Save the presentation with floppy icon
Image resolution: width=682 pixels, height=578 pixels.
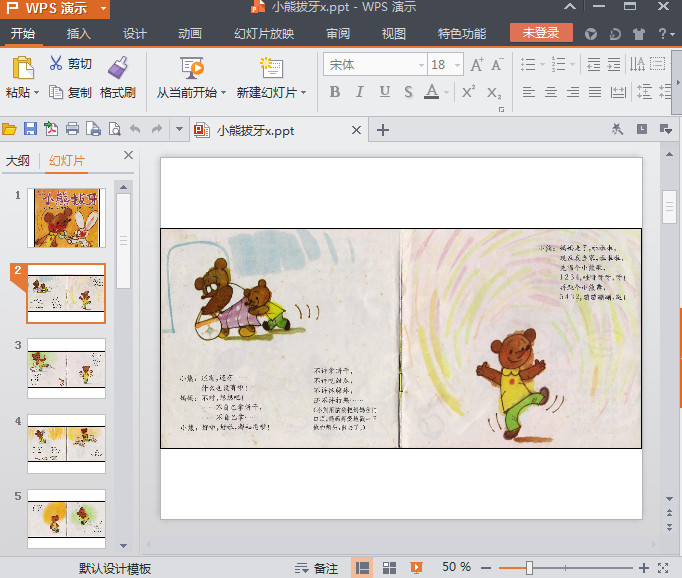click(30, 129)
